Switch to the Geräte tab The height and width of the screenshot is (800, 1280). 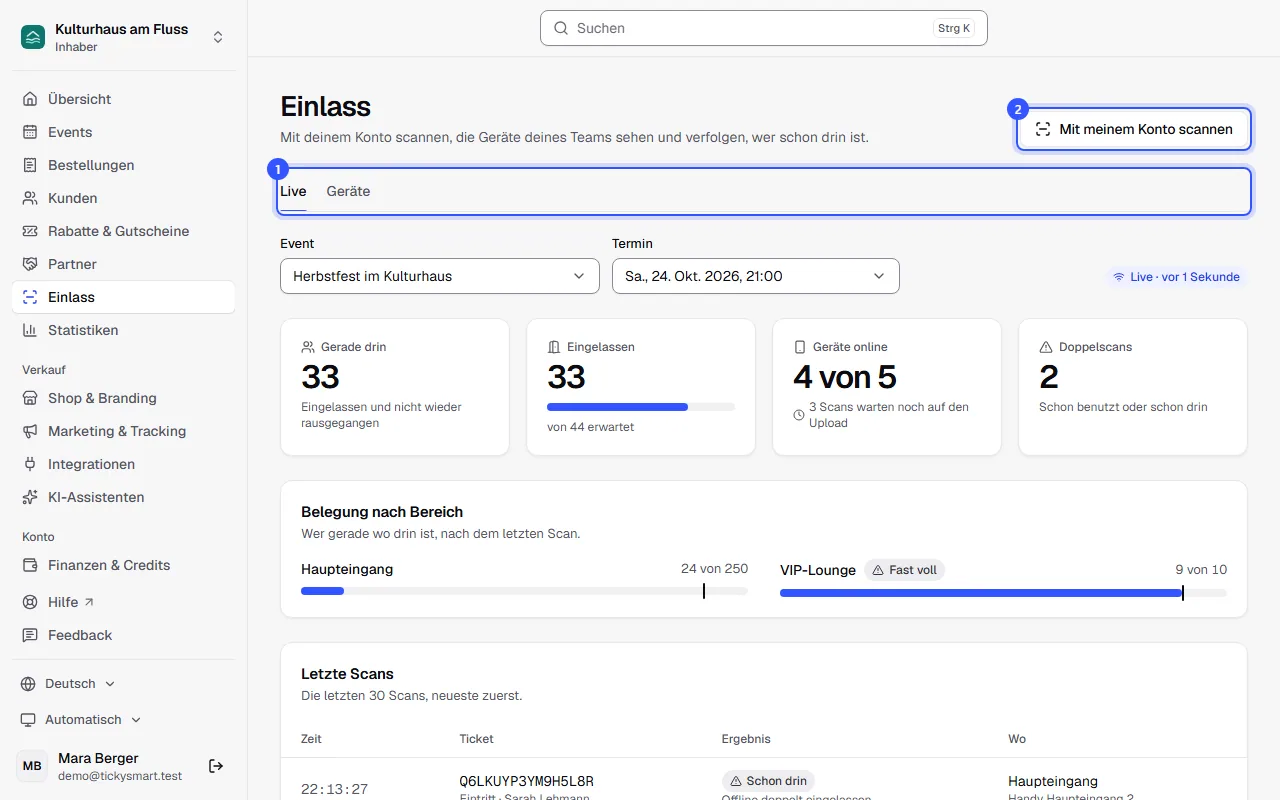coord(348,191)
